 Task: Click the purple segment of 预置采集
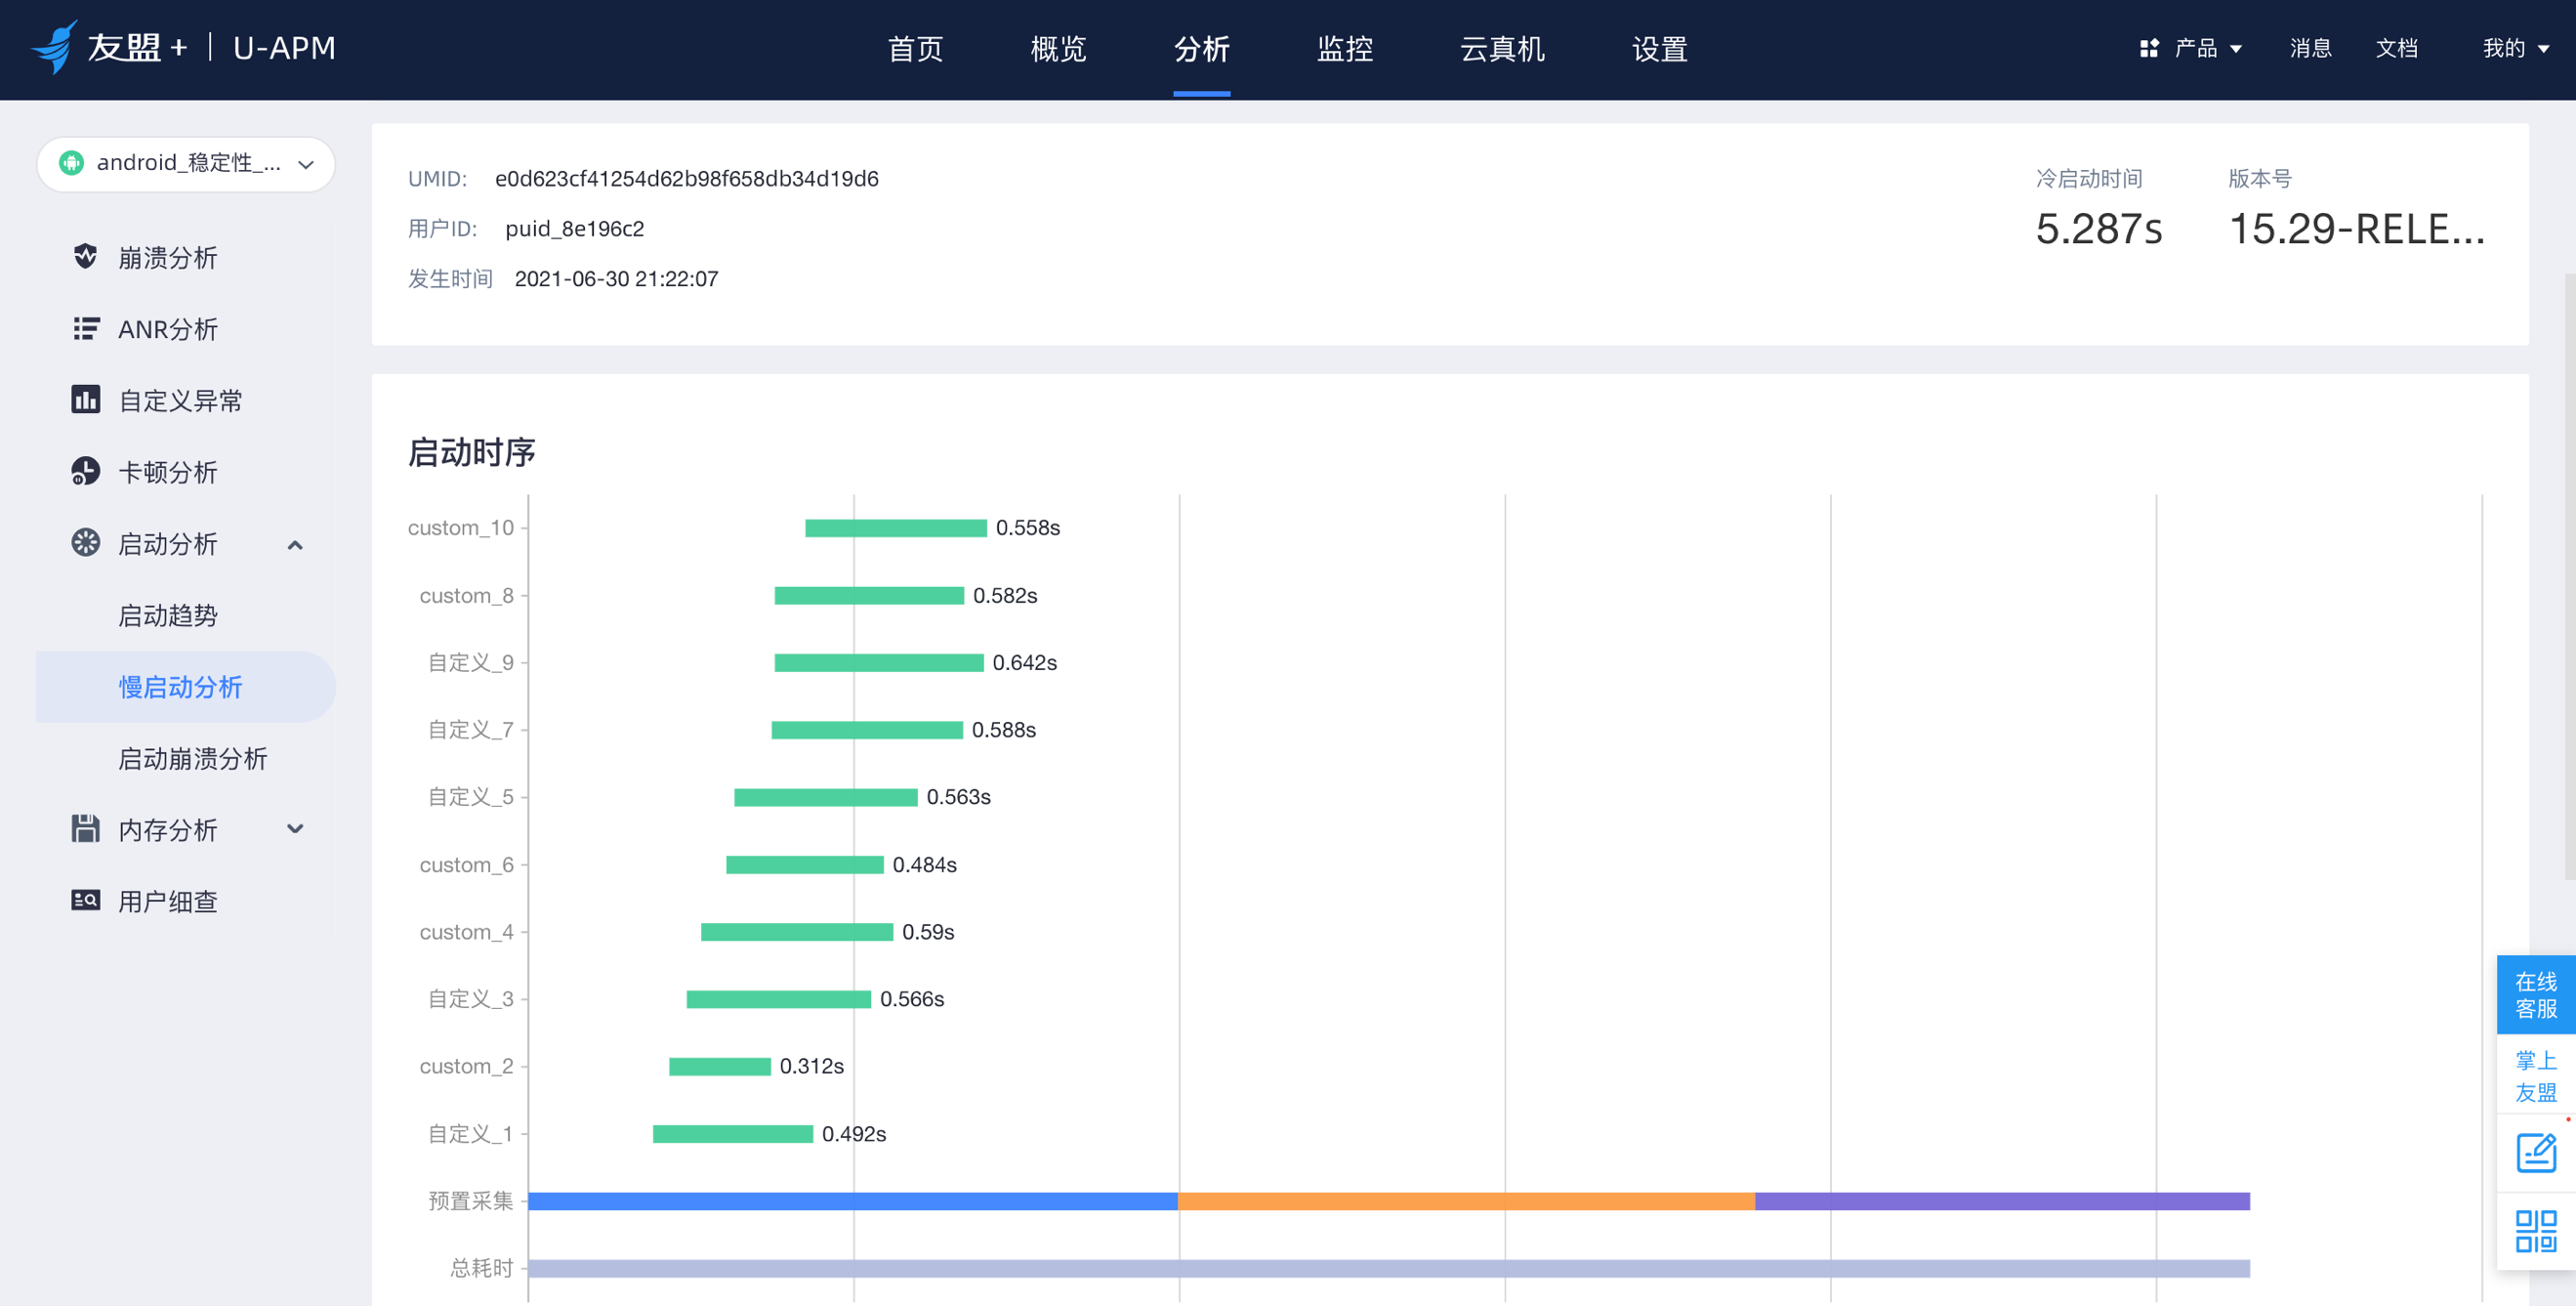pyautogui.click(x=2002, y=1201)
